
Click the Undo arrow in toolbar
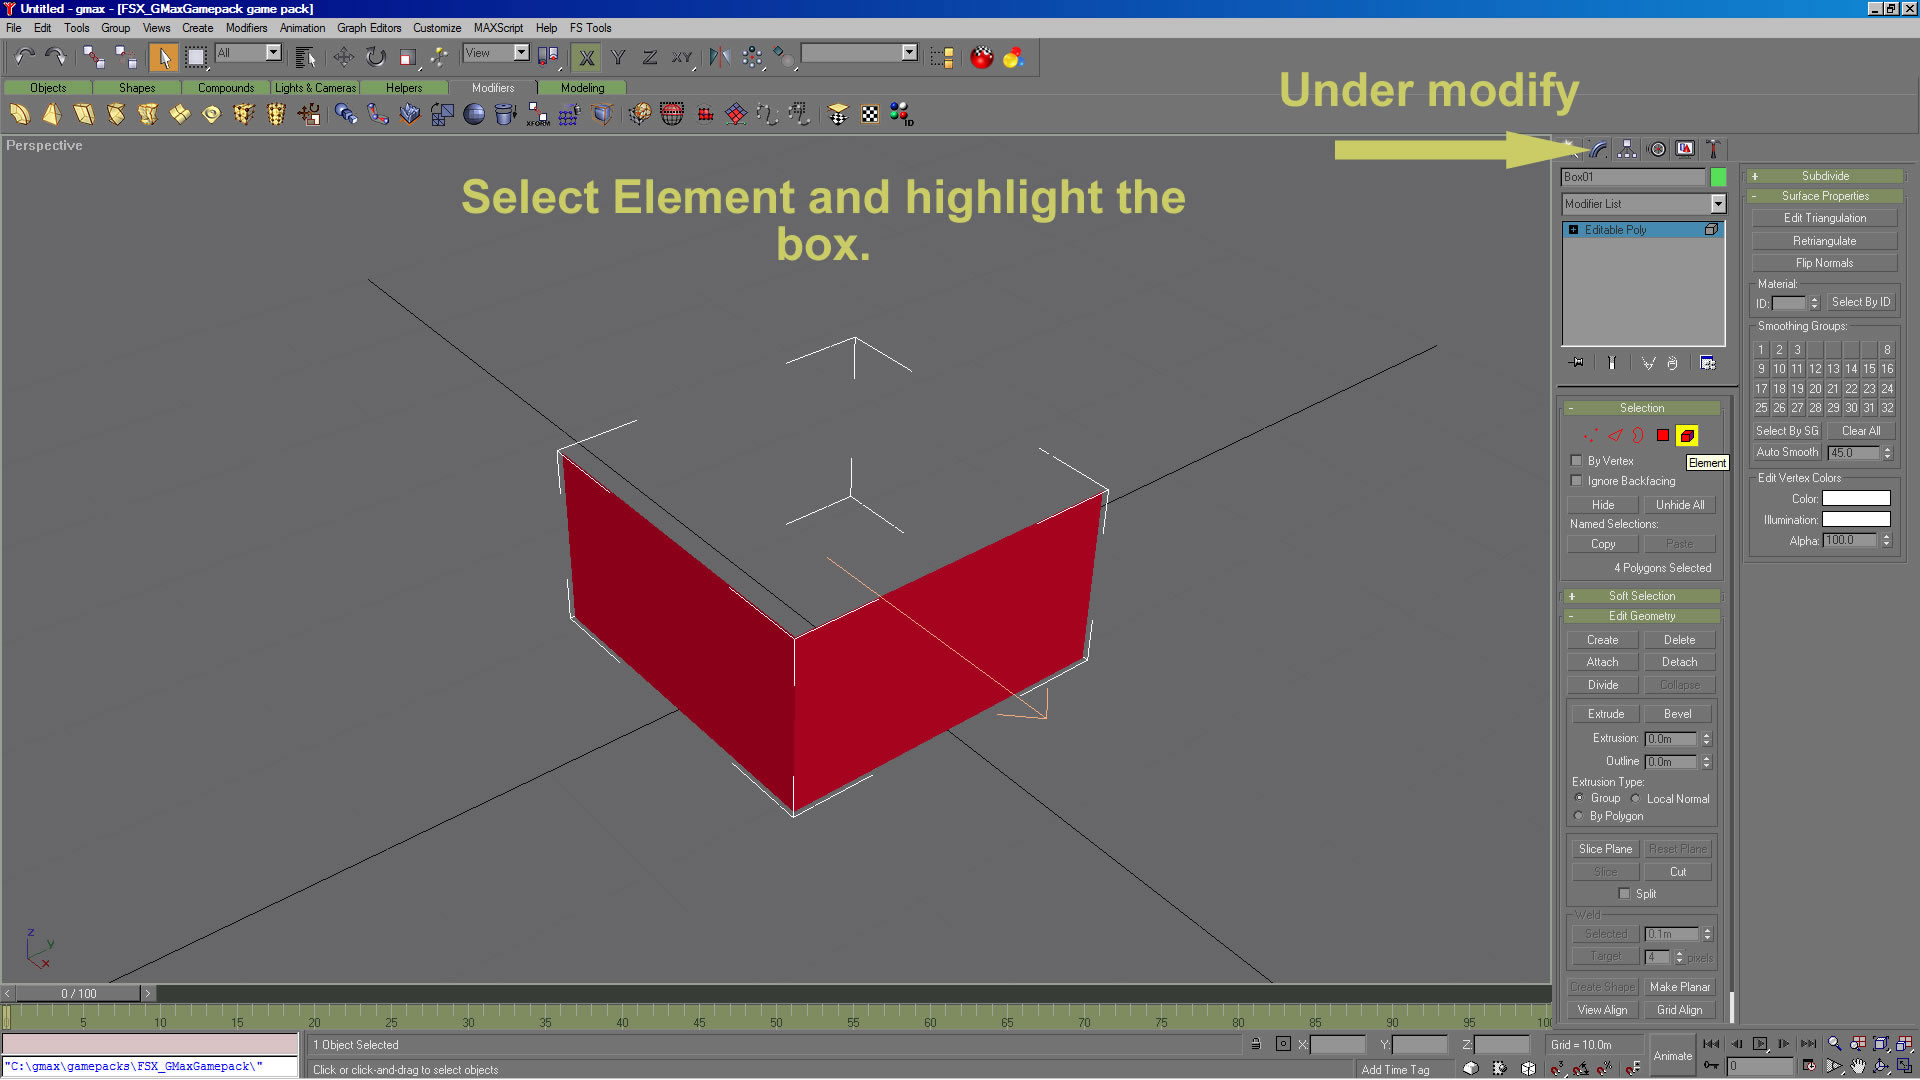coord(24,57)
